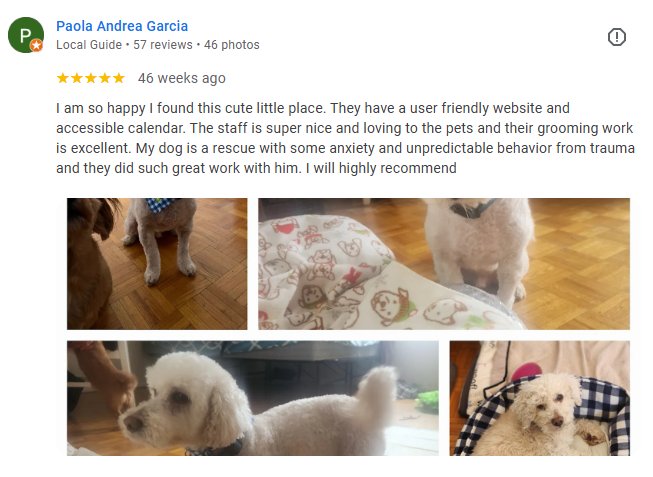This screenshot has height=477, width=653.
Task: Click the 46 photos text
Action: pyautogui.click(x=232, y=45)
